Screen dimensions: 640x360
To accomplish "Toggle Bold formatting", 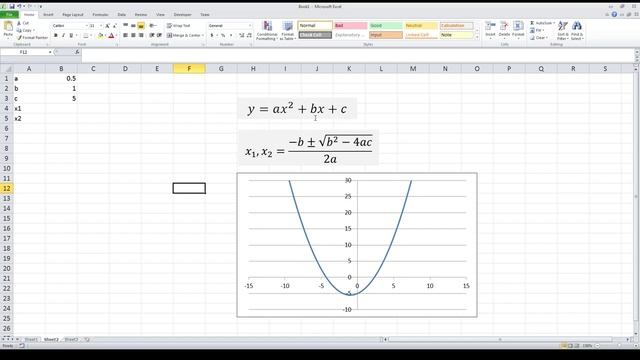I will 56,36.
